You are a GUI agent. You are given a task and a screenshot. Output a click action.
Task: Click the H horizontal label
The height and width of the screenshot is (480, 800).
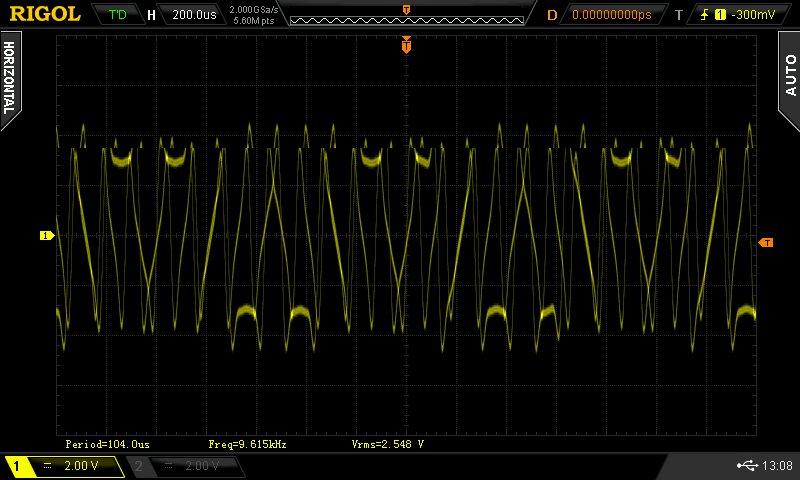click(x=152, y=15)
